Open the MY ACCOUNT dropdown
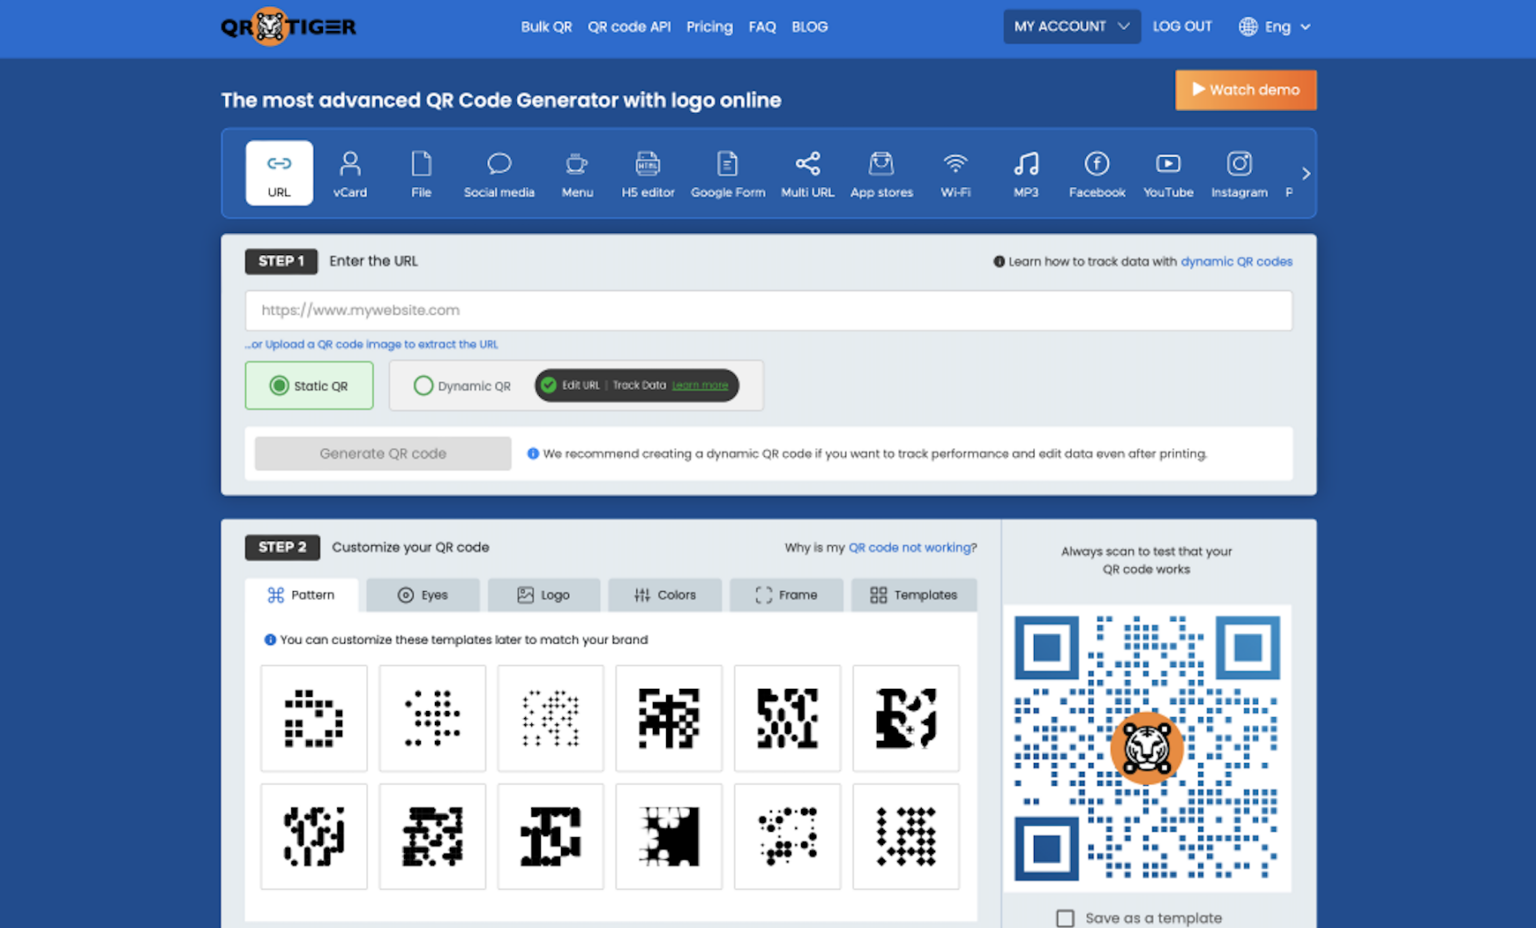Viewport: 1536px width, 928px height. point(1071,26)
